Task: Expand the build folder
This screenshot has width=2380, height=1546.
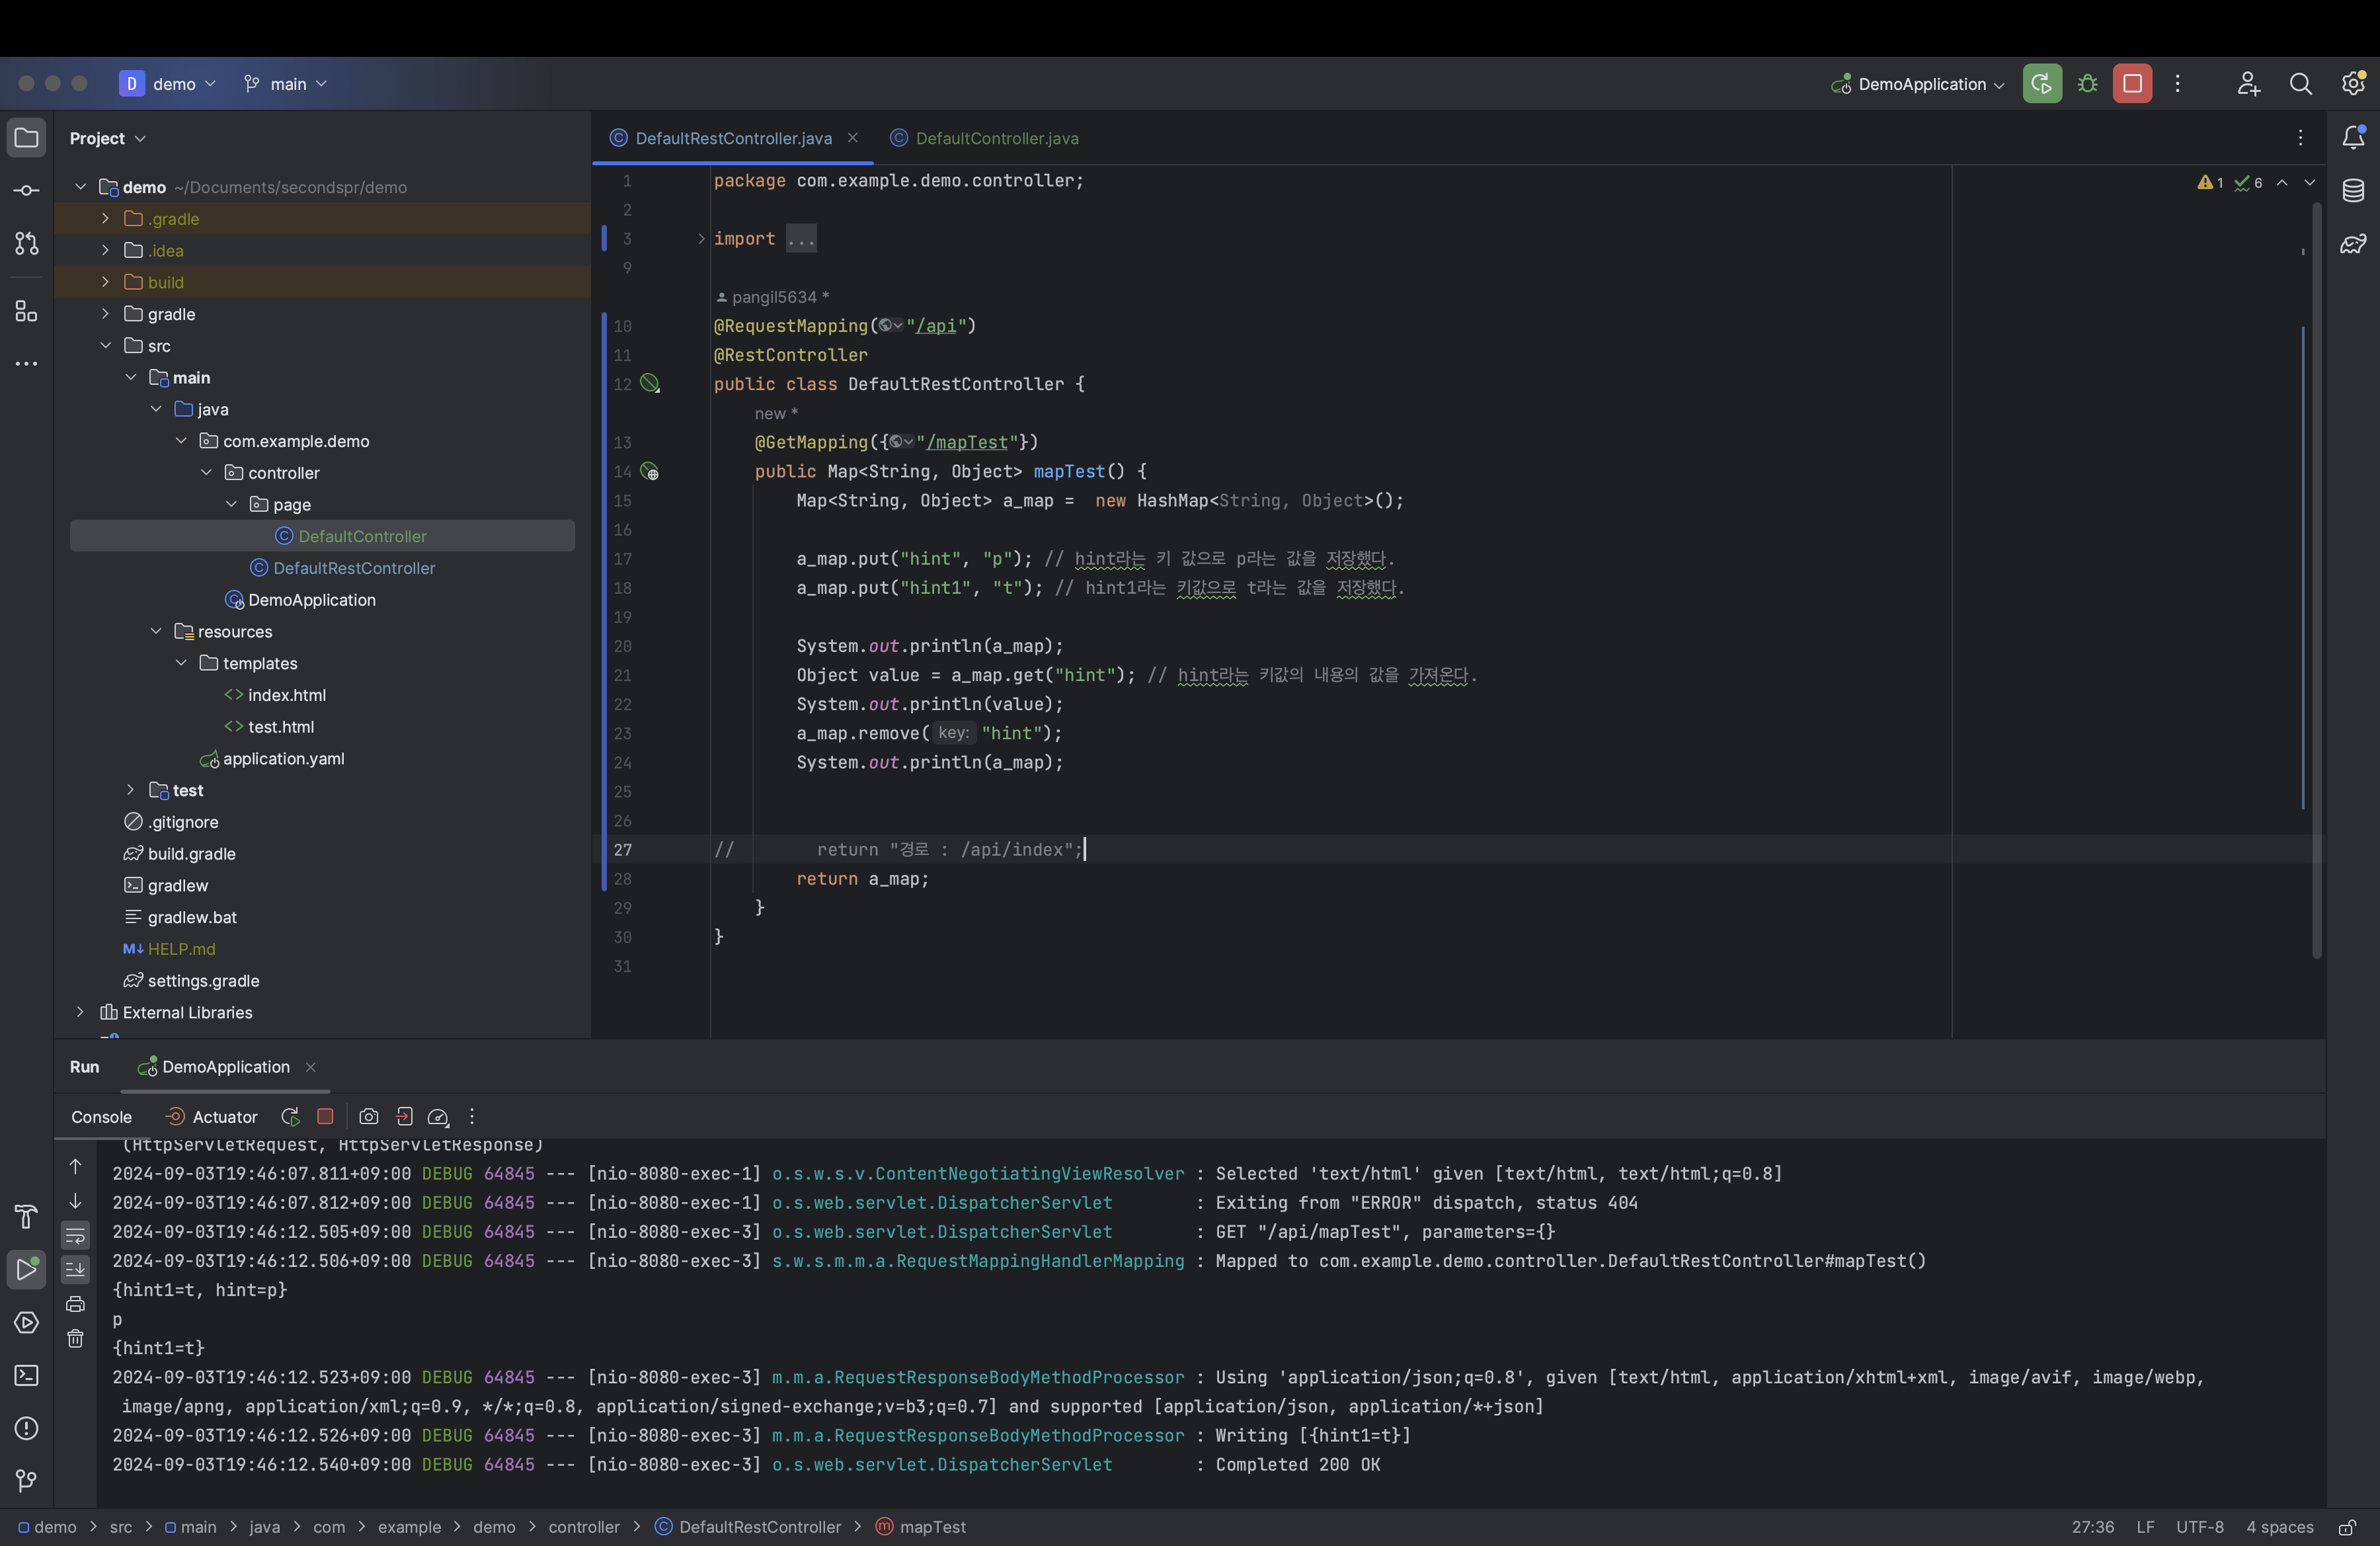Action: (x=105, y=282)
